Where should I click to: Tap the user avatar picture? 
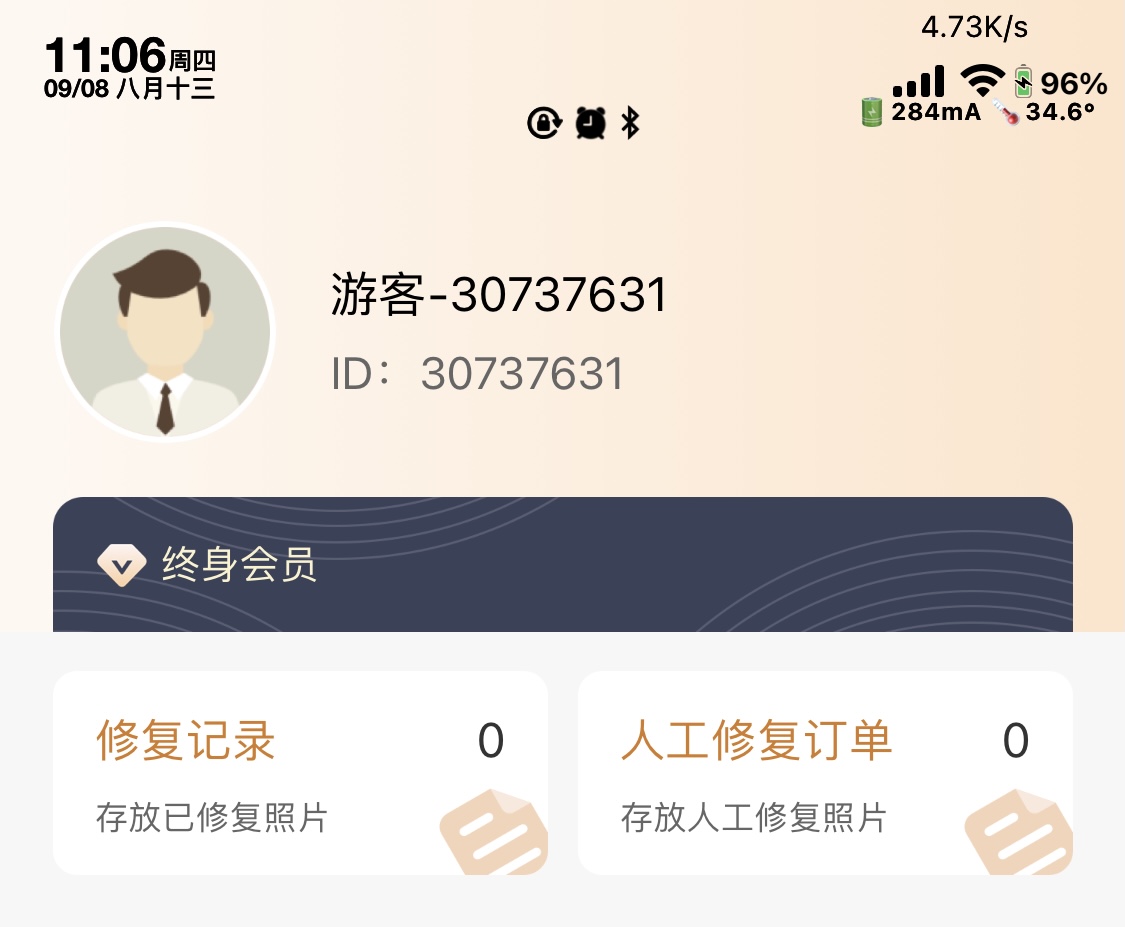coord(165,331)
